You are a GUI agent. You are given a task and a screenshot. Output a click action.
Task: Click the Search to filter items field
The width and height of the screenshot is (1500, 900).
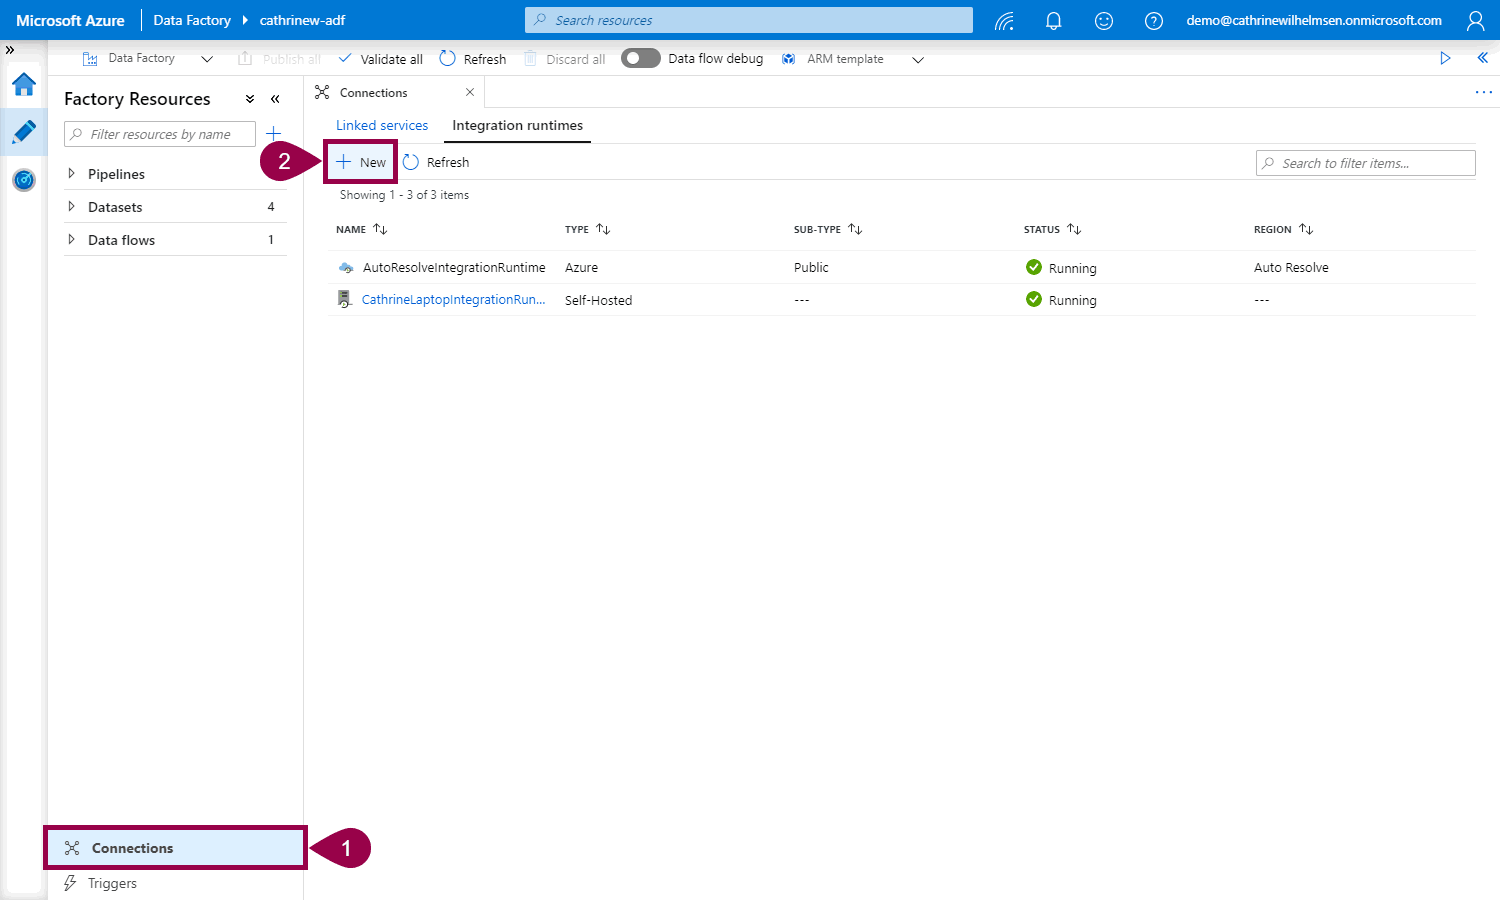pyautogui.click(x=1365, y=163)
